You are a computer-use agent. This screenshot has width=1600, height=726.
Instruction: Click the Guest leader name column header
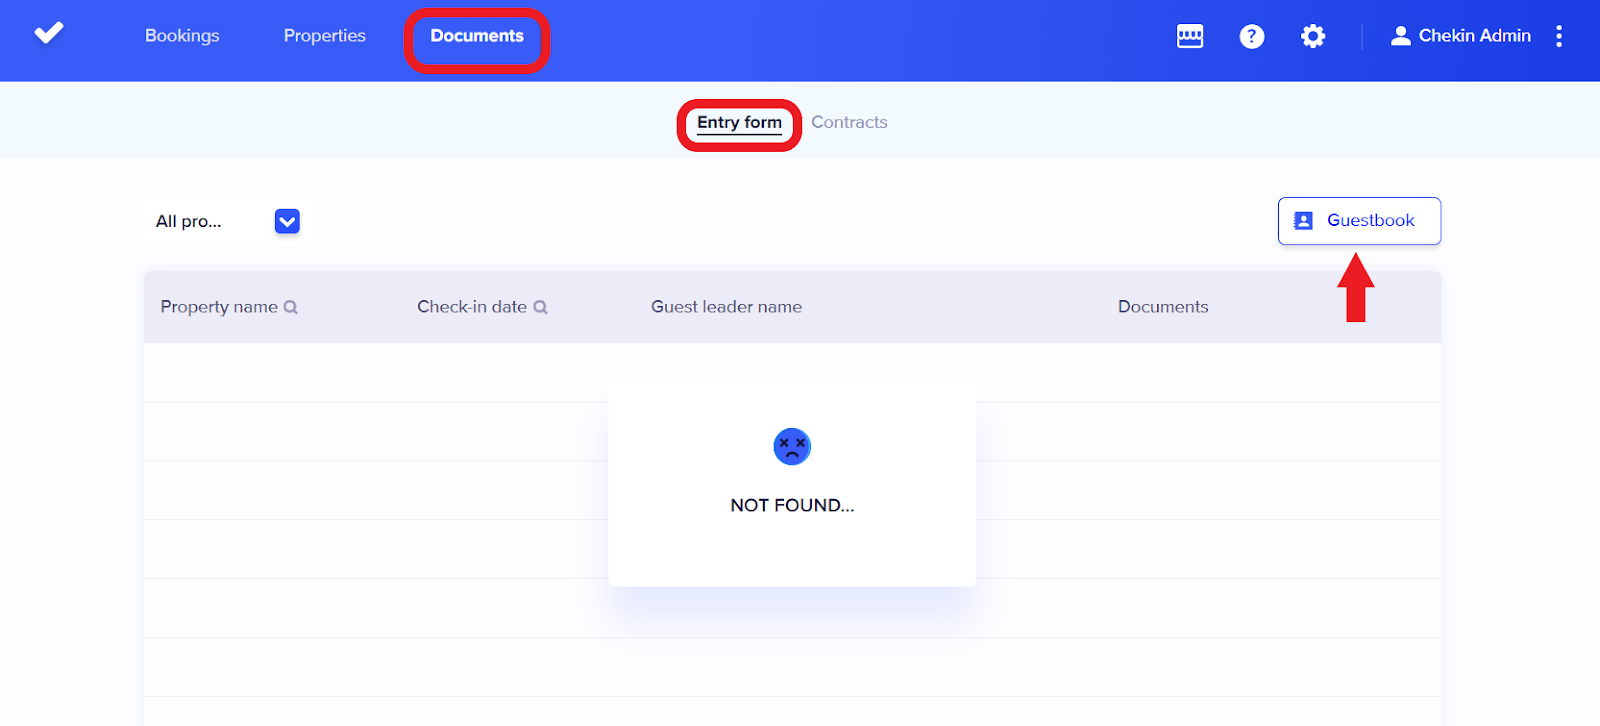(726, 307)
